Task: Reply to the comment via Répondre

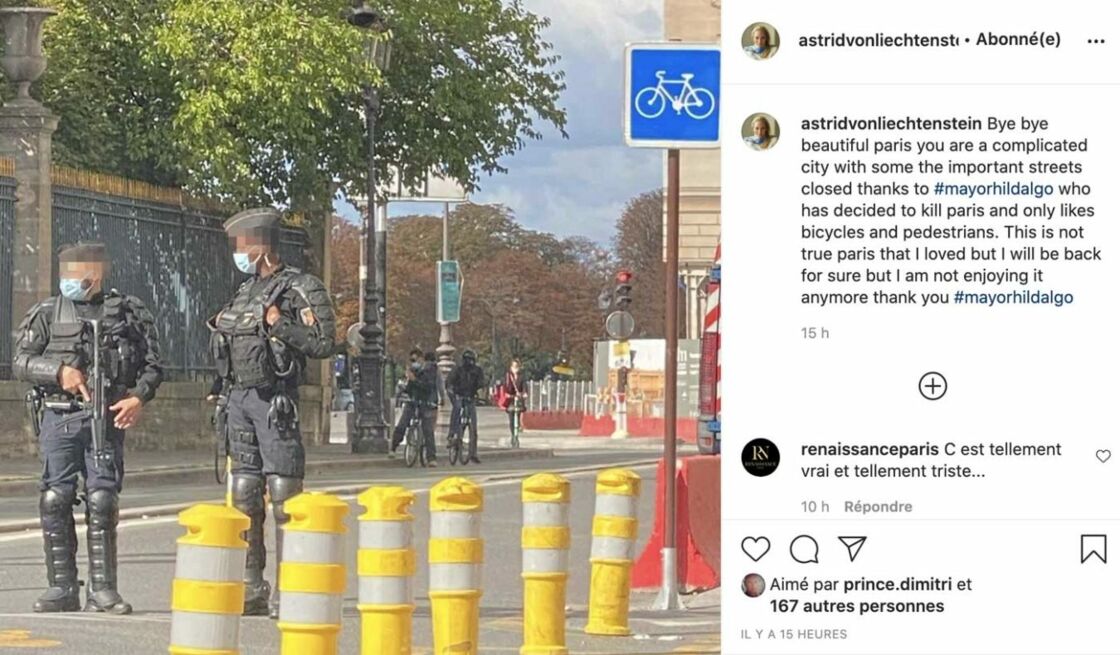Action: 878,506
